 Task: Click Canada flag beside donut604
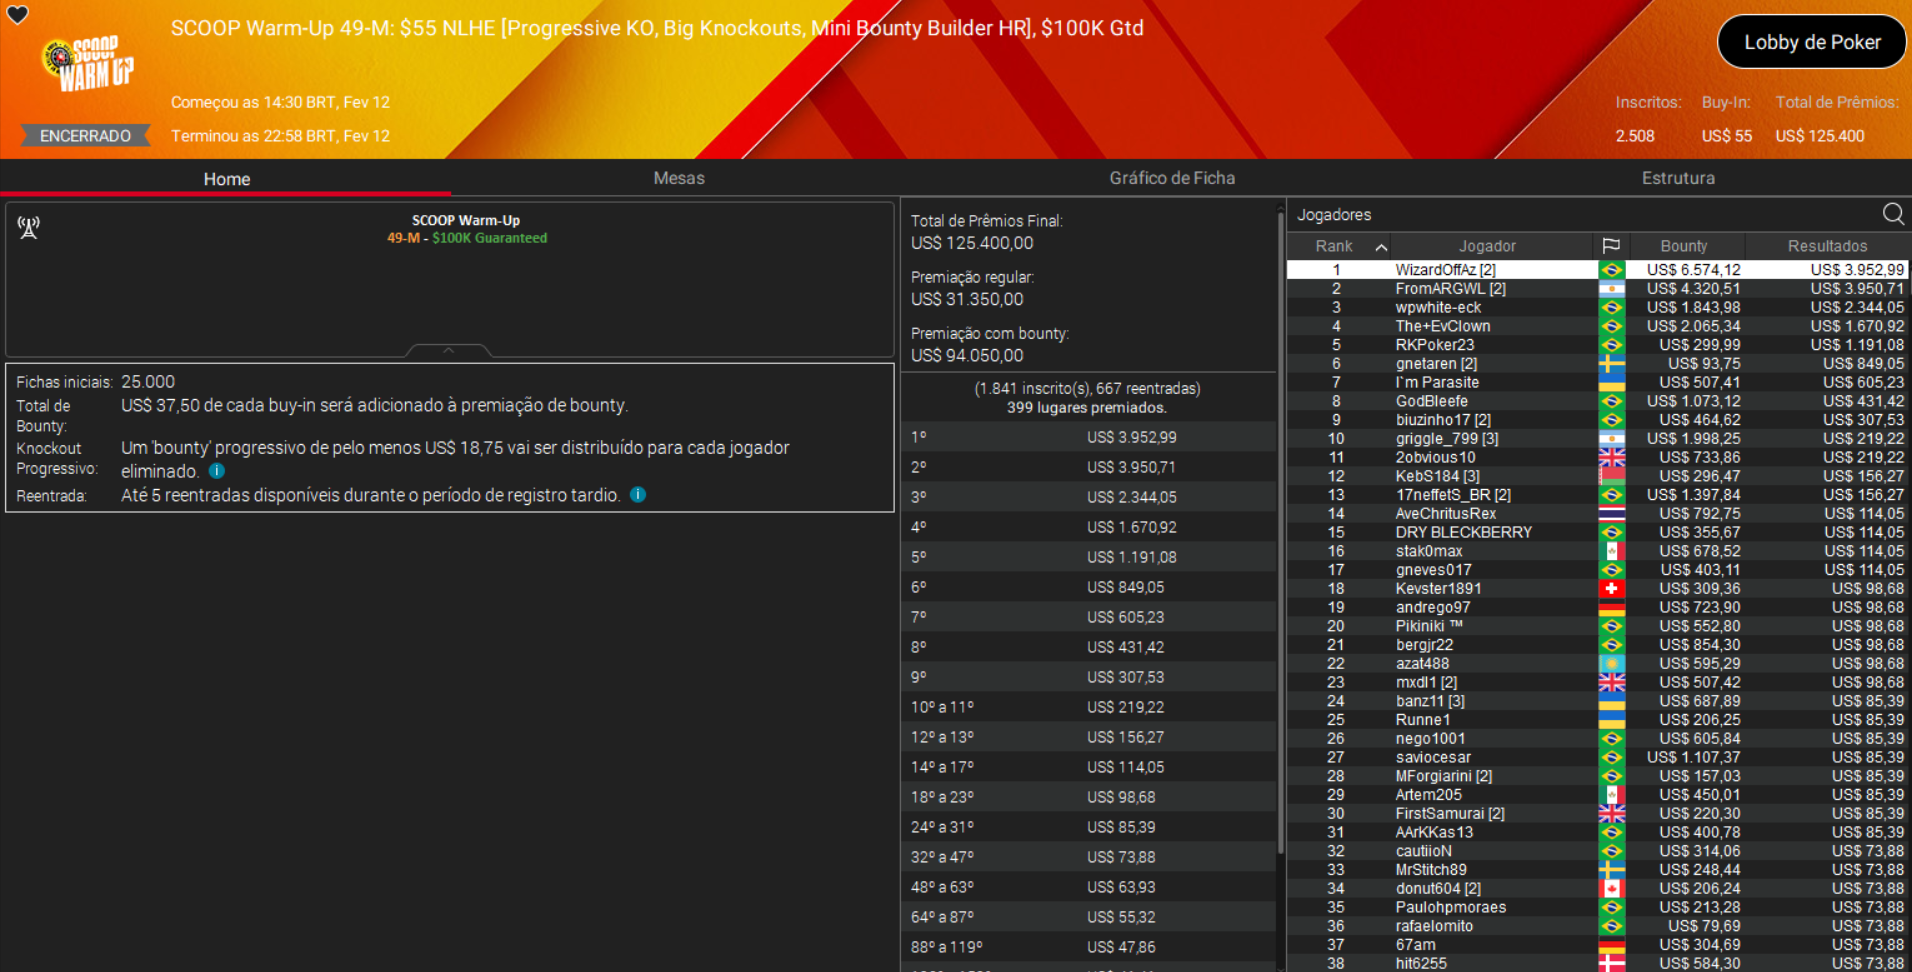click(x=1611, y=888)
